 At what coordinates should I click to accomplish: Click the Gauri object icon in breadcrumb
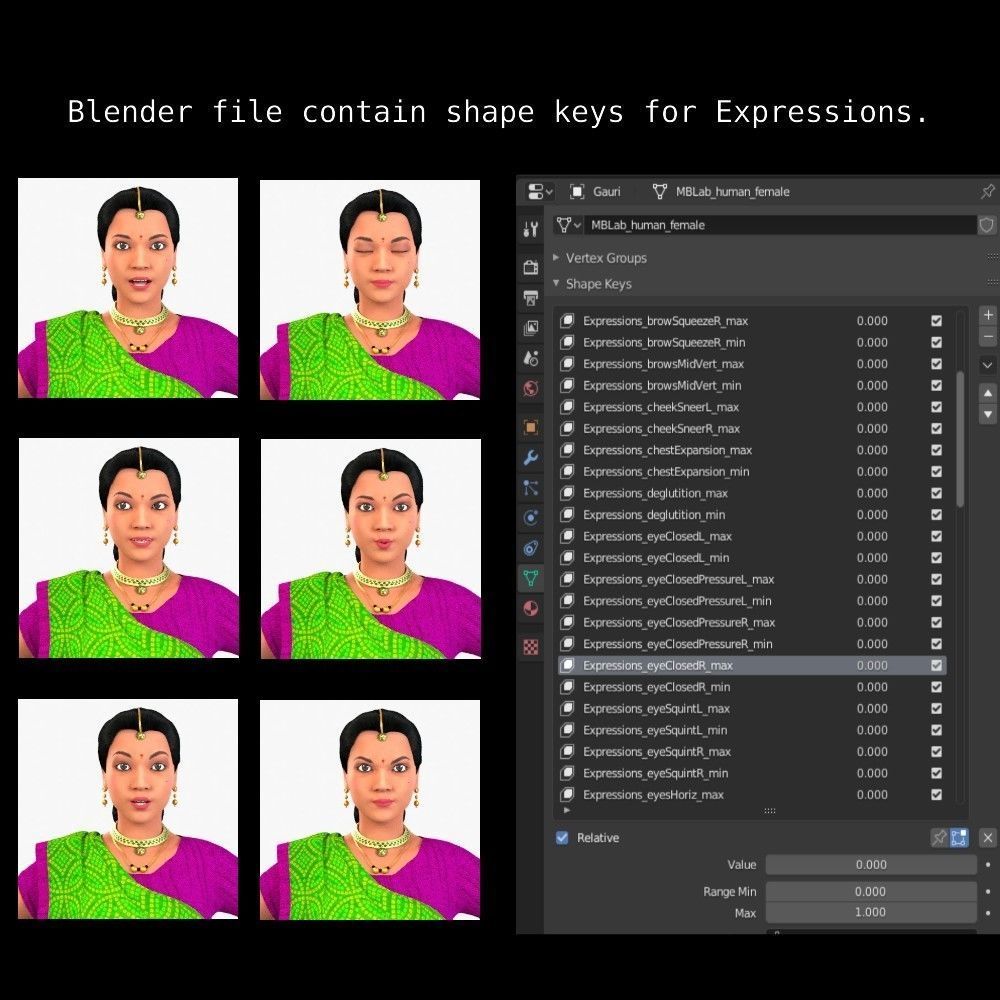pos(577,191)
